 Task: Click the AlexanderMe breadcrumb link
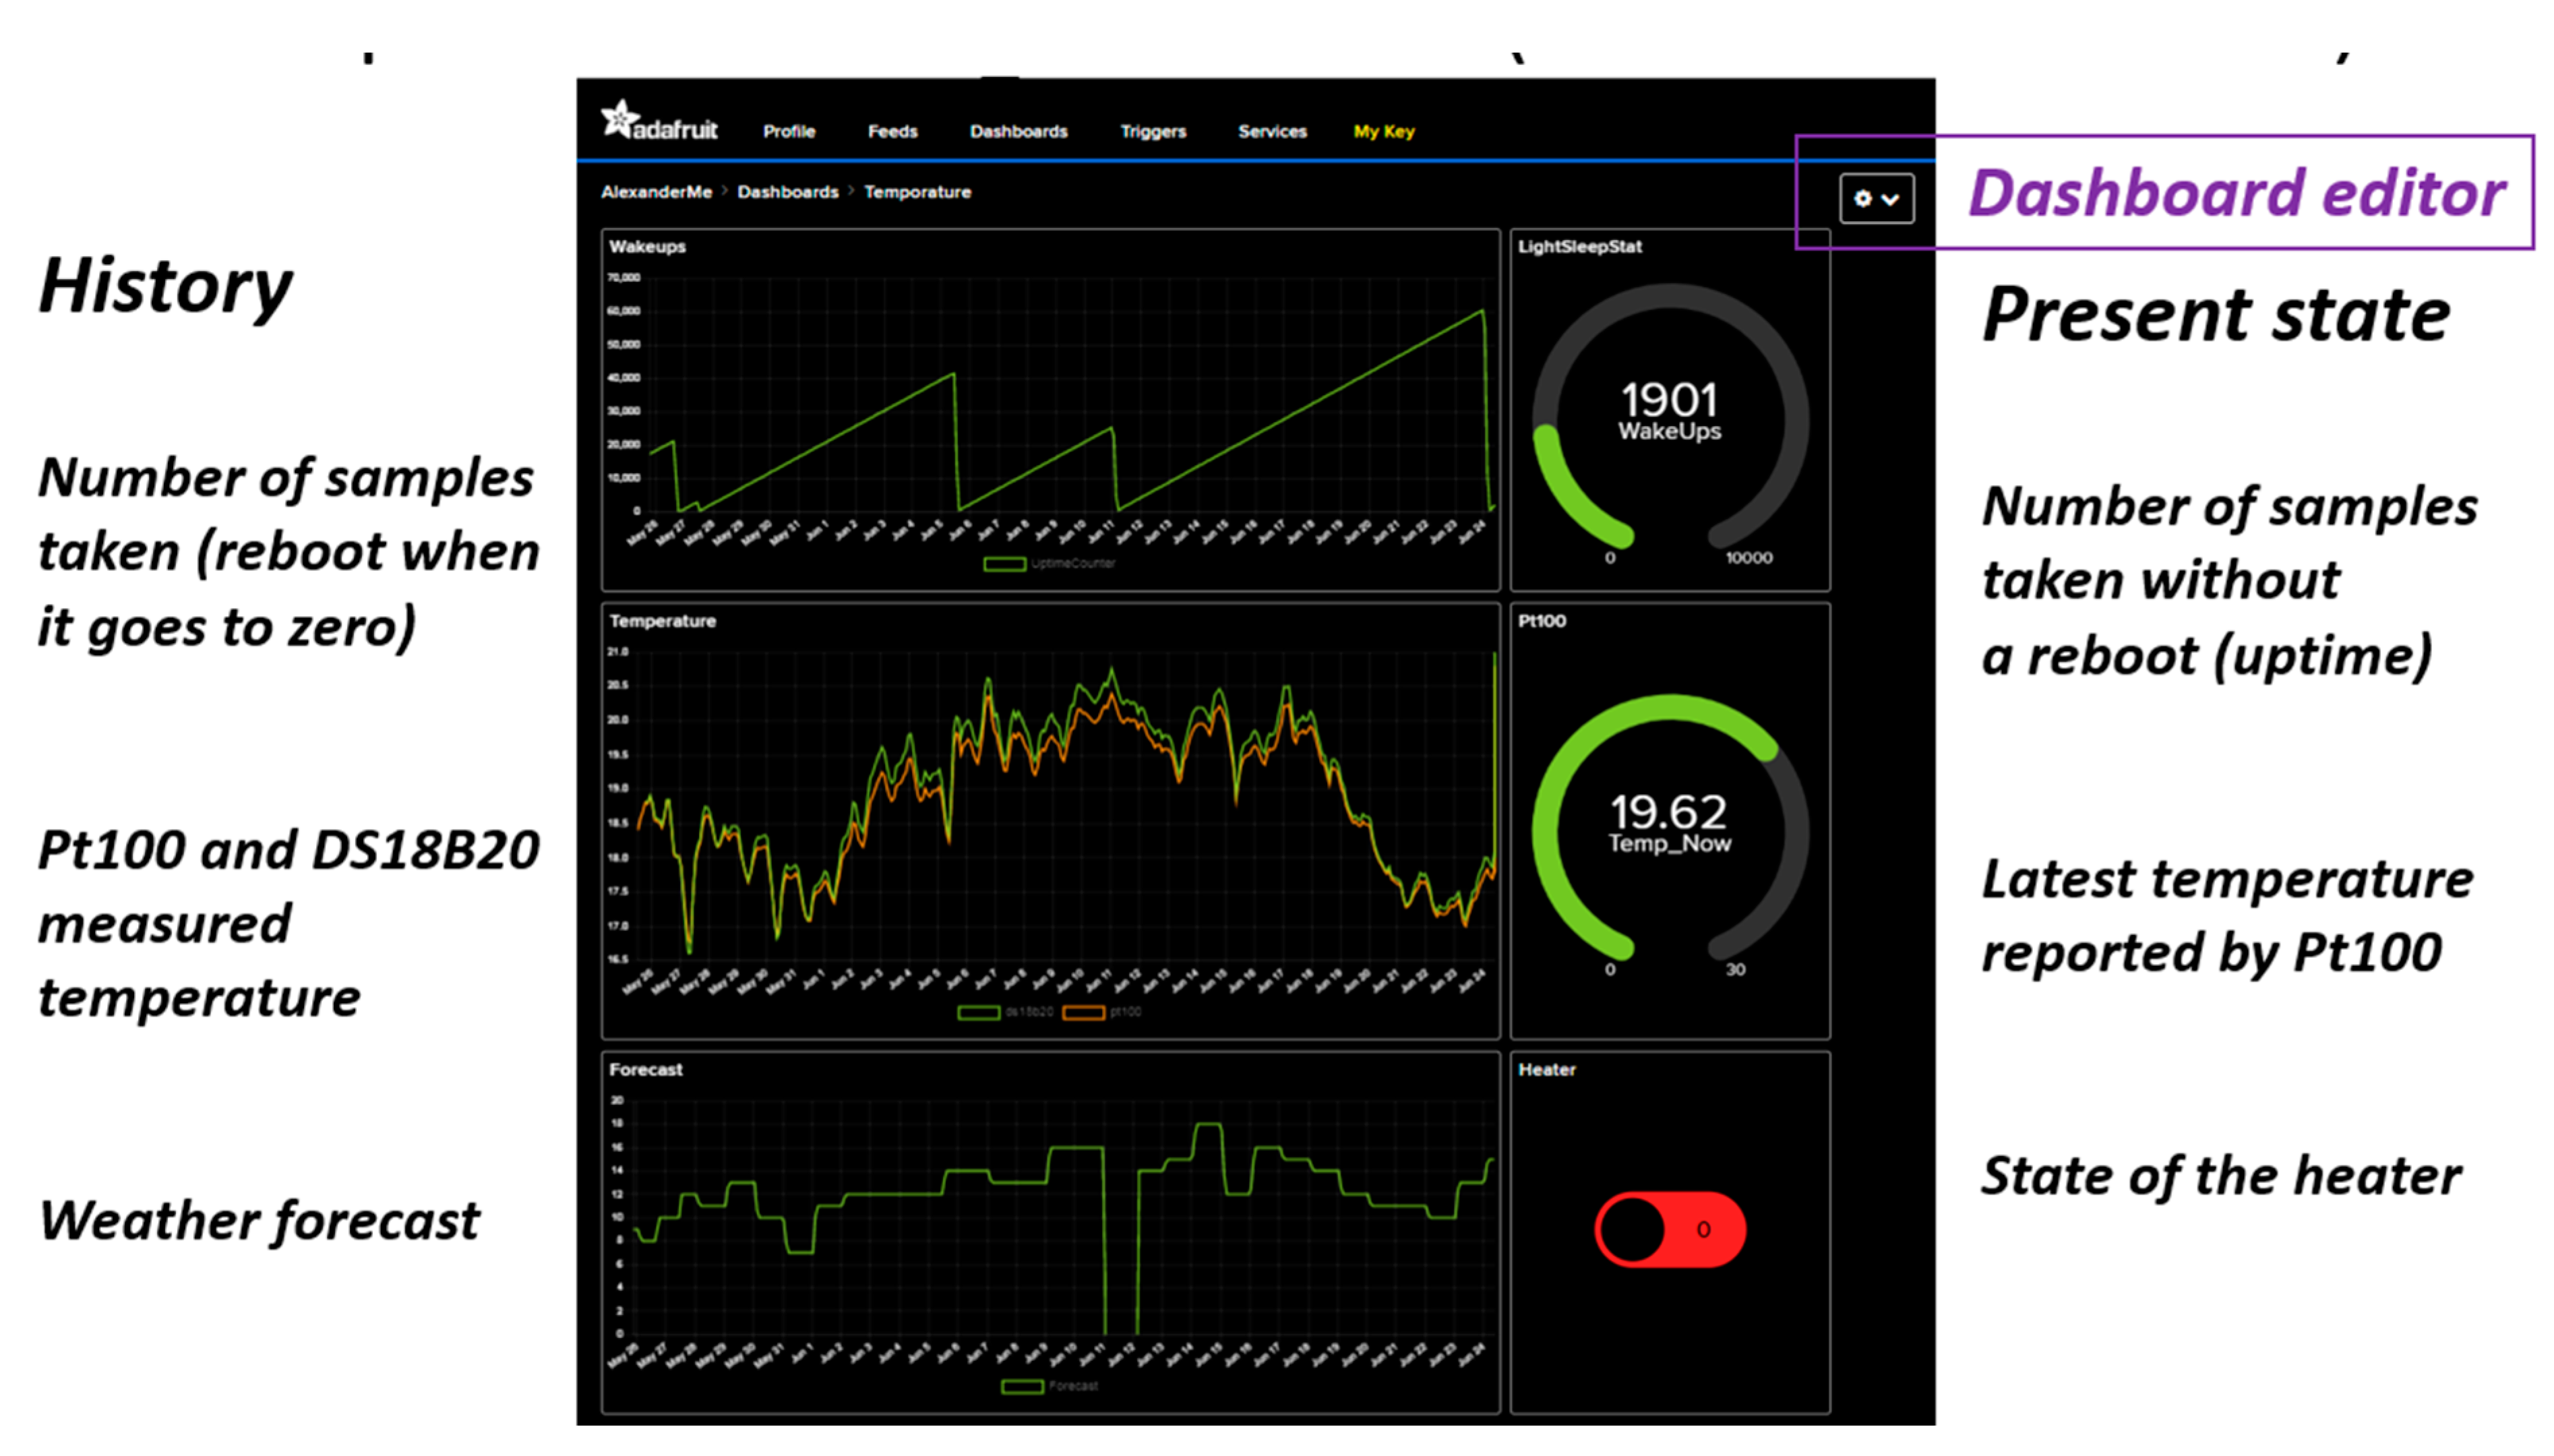click(656, 192)
